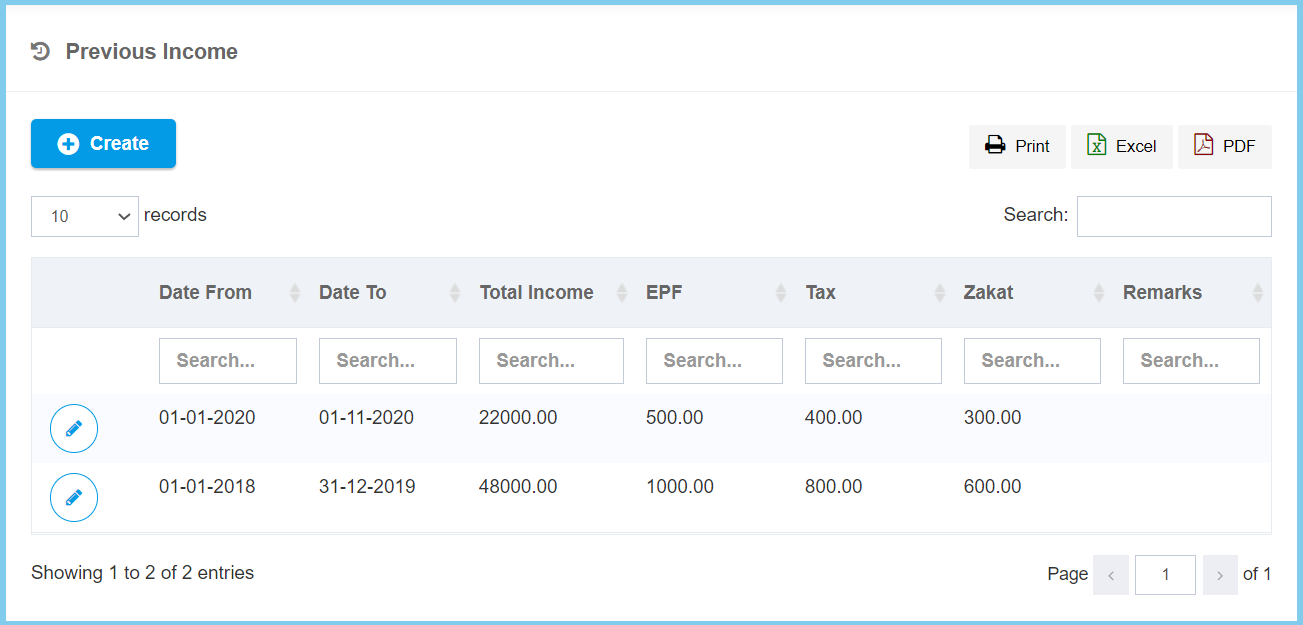Sort by Zakat column arrows

(1099, 293)
